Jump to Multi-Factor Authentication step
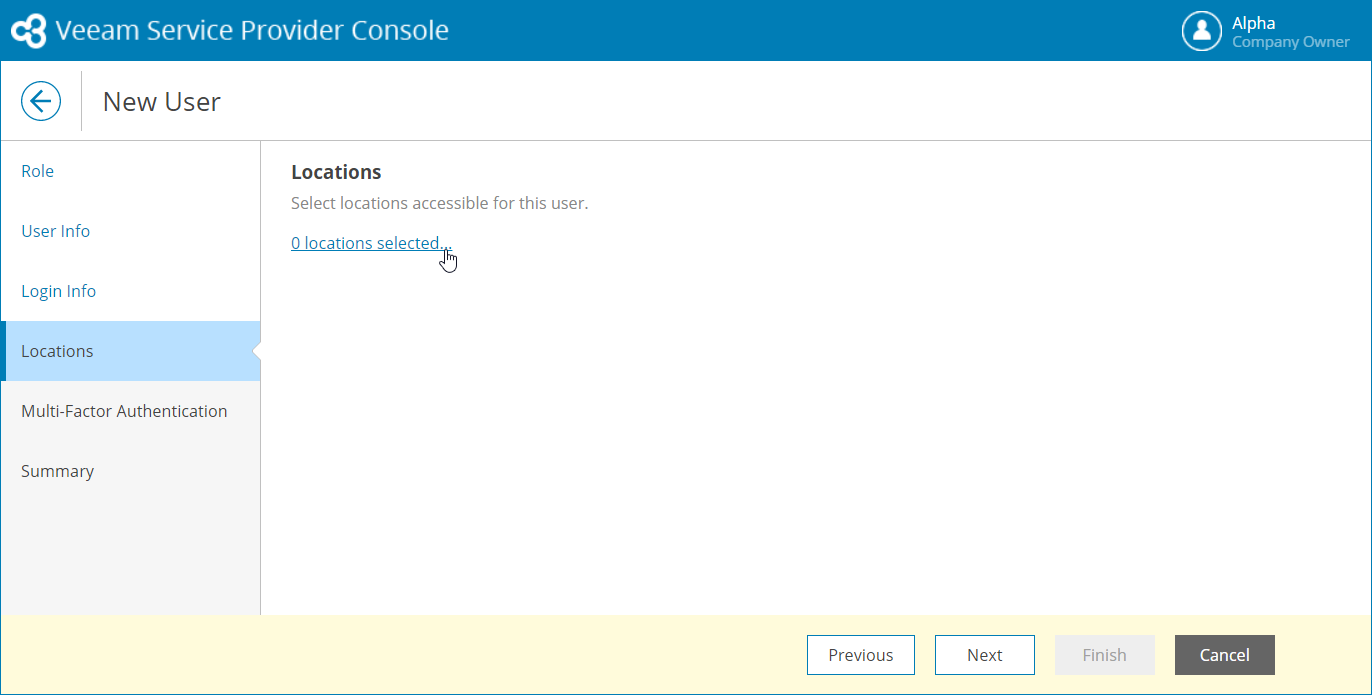This screenshot has width=1372, height=695. [124, 411]
